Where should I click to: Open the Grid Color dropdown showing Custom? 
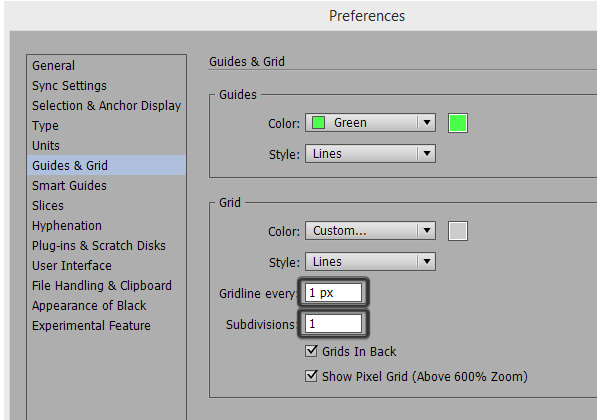[x=370, y=231]
